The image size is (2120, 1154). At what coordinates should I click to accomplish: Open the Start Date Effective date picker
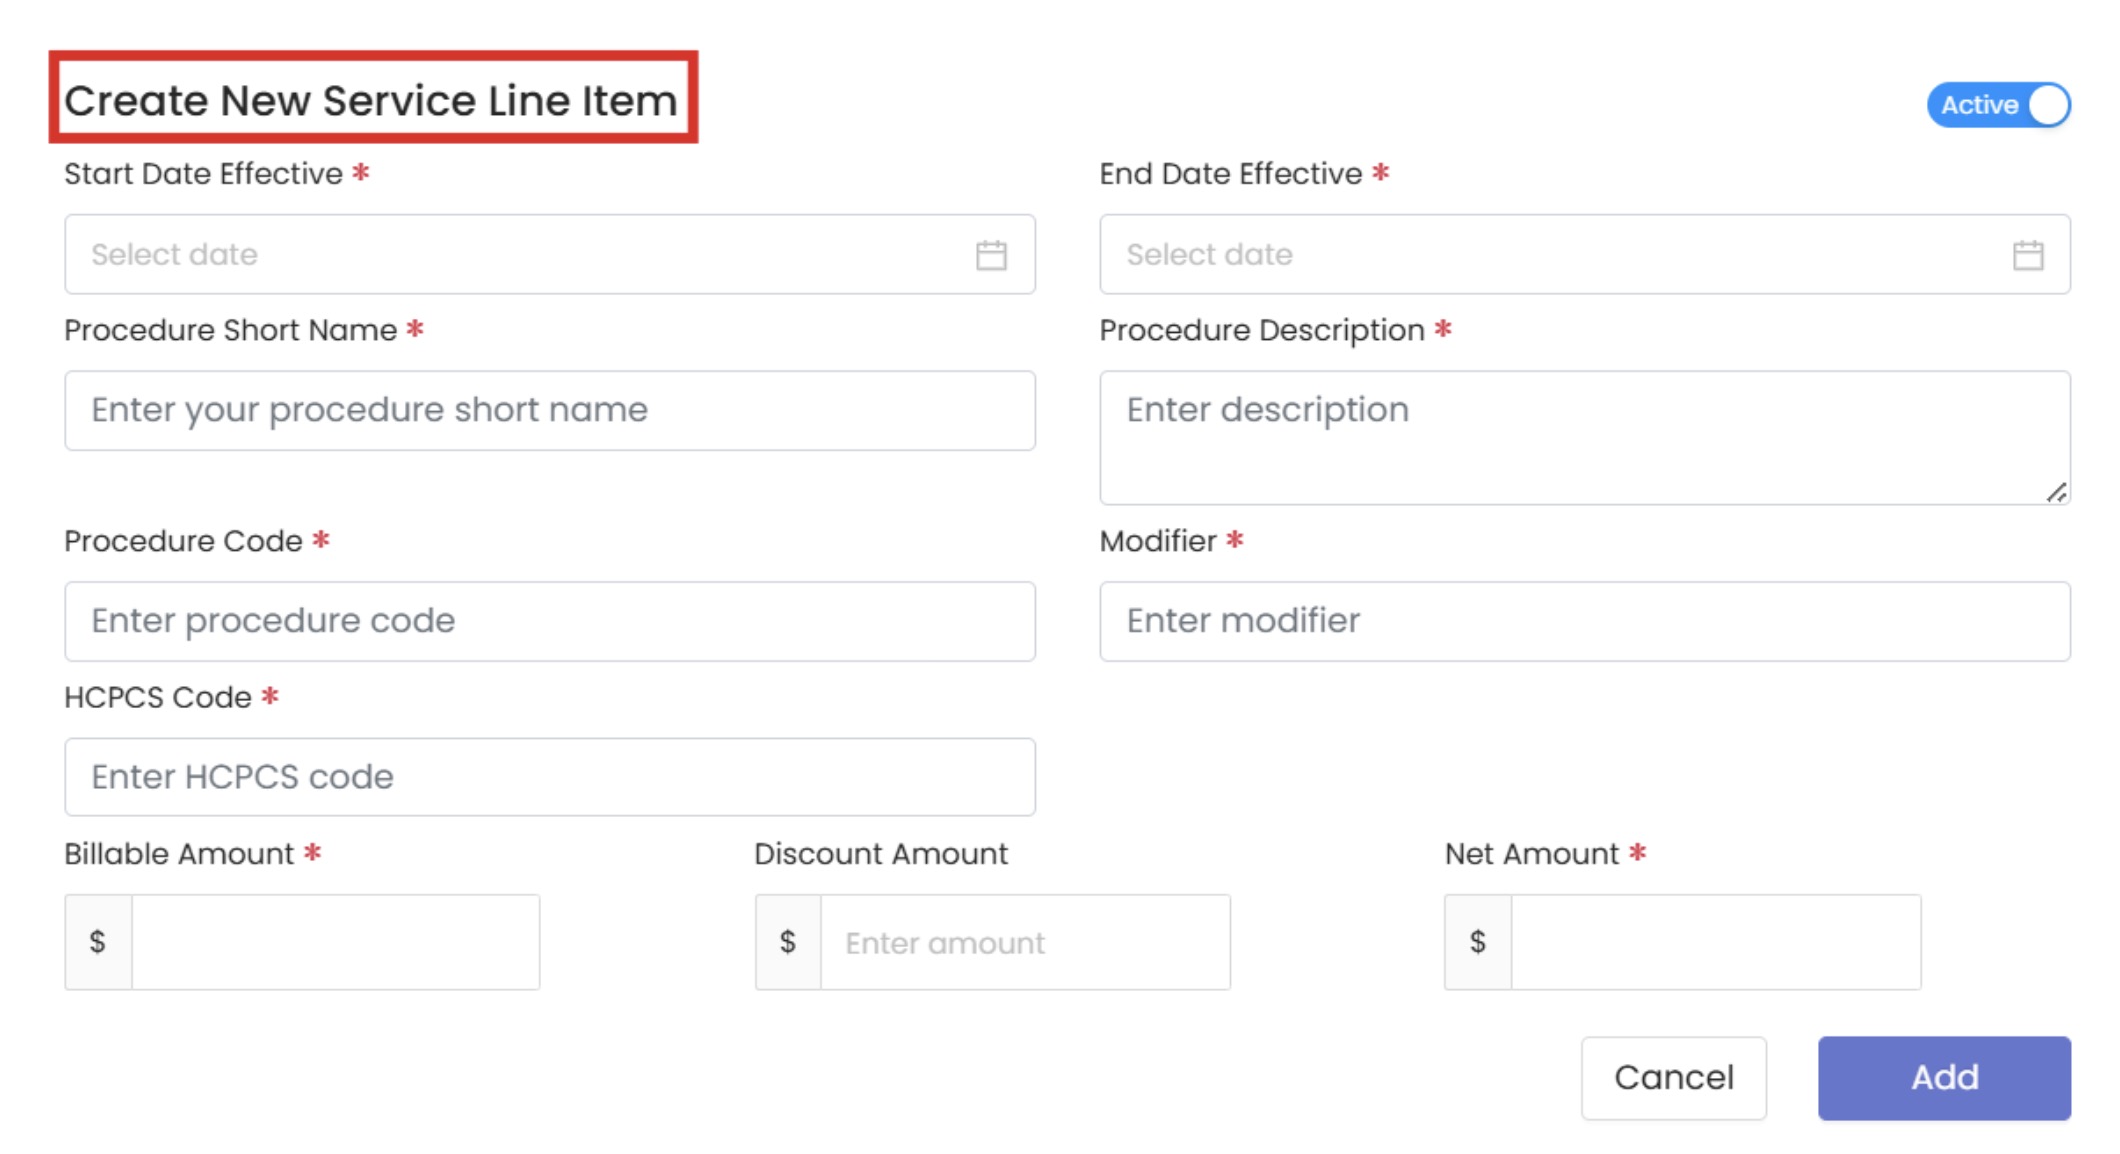point(520,255)
